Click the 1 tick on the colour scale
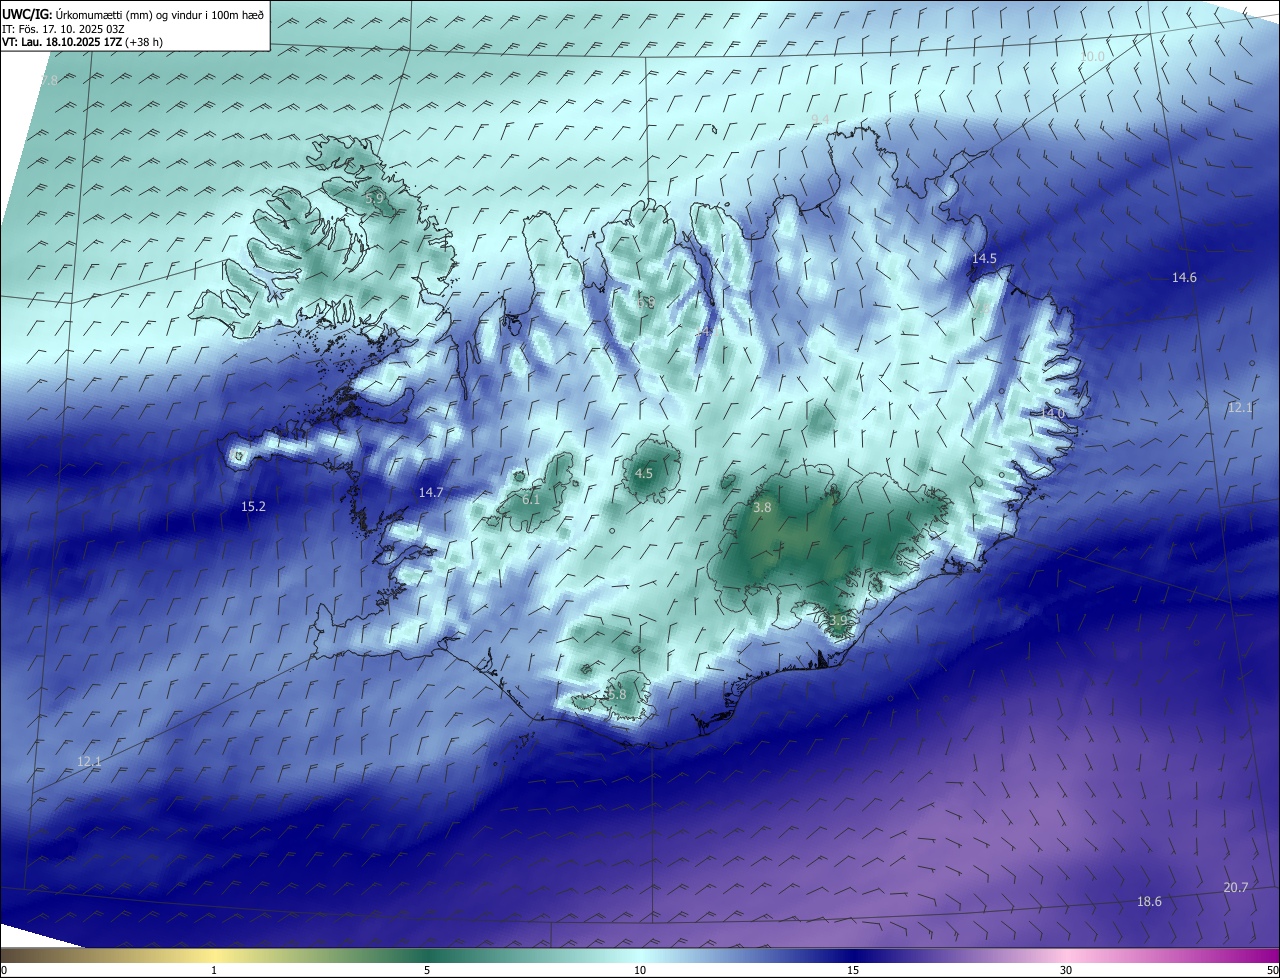Viewport: 1280px width, 978px height. click(214, 970)
